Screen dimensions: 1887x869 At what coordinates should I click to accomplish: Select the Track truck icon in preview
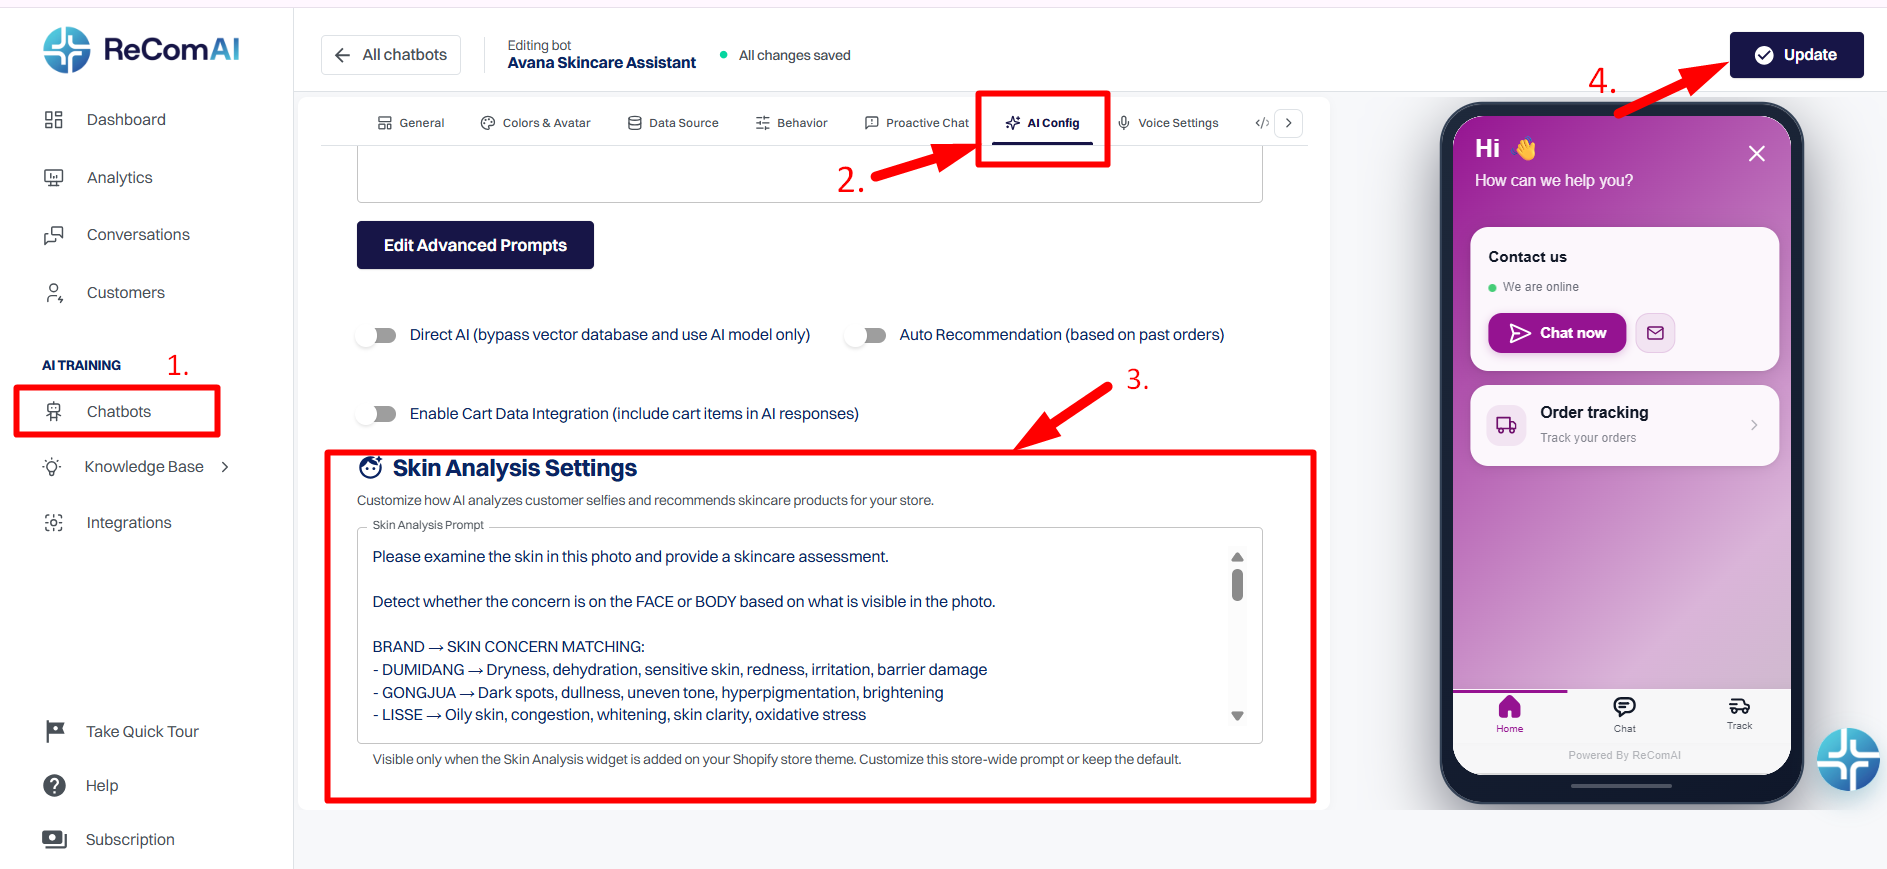[x=1739, y=706]
